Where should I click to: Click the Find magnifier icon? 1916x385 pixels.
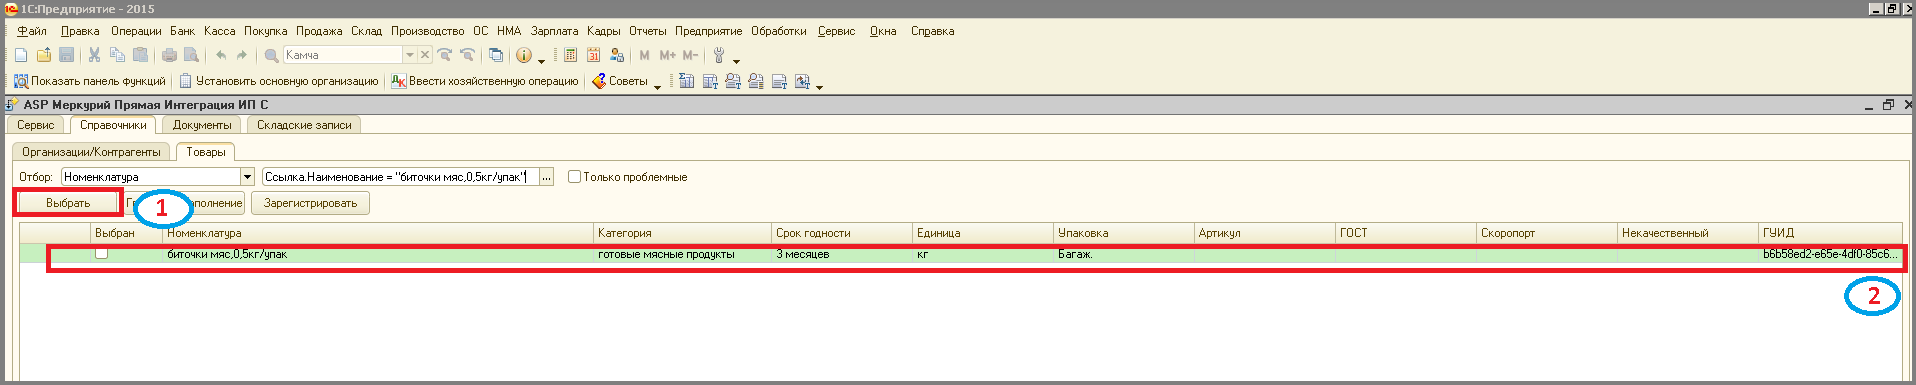pos(271,55)
